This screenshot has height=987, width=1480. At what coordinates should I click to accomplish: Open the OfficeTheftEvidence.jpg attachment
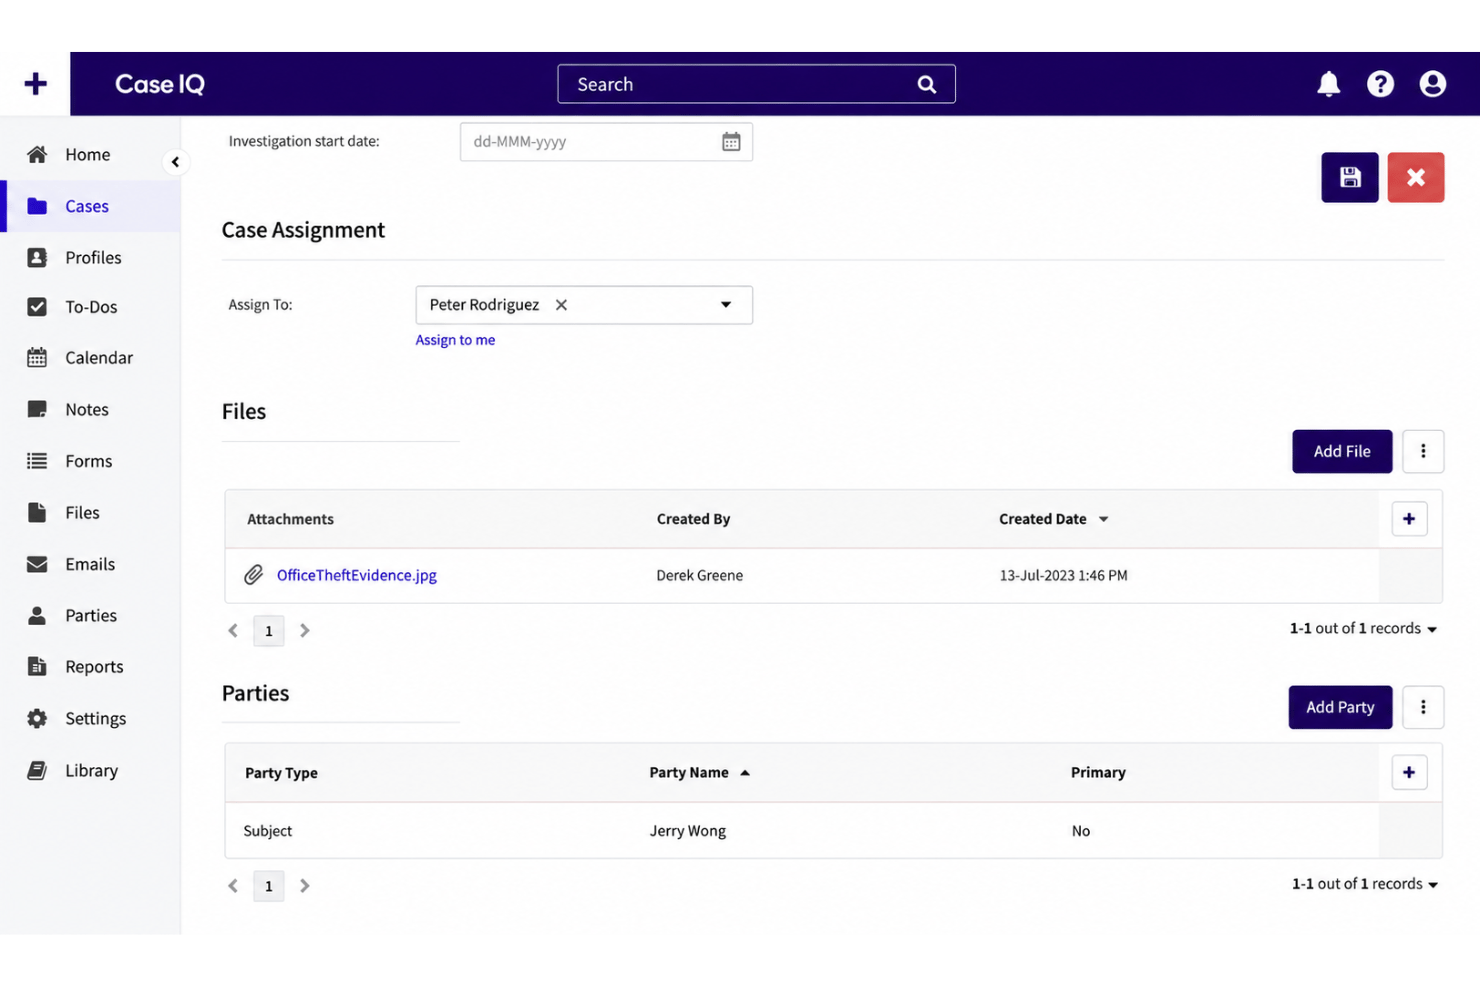pyautogui.click(x=356, y=575)
